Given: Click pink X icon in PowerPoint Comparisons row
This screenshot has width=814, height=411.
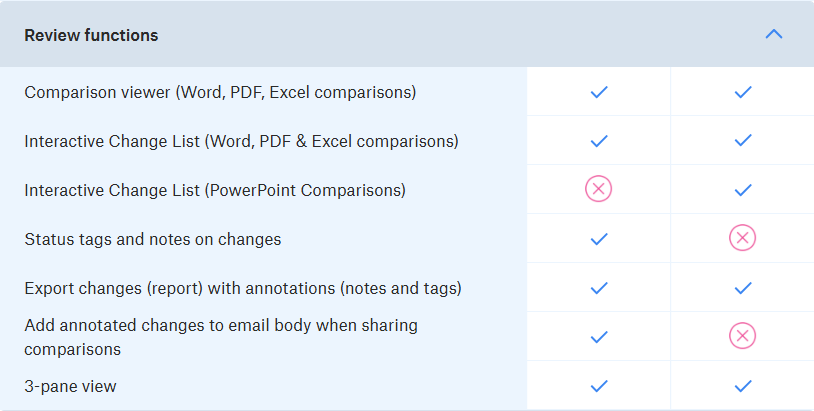Looking at the screenshot, I should point(599,189).
